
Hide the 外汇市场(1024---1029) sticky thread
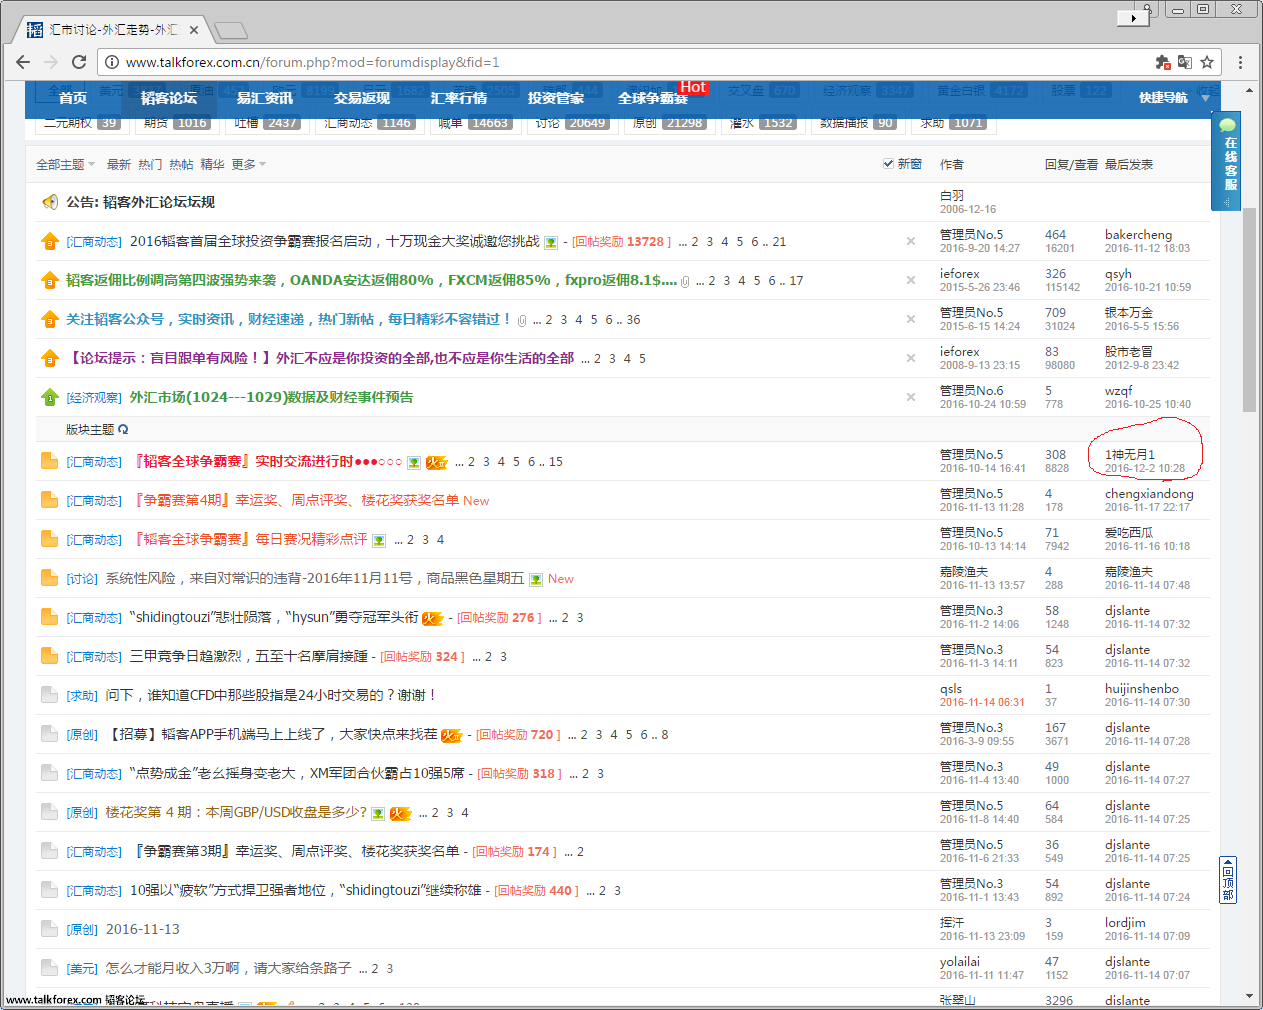click(x=910, y=397)
